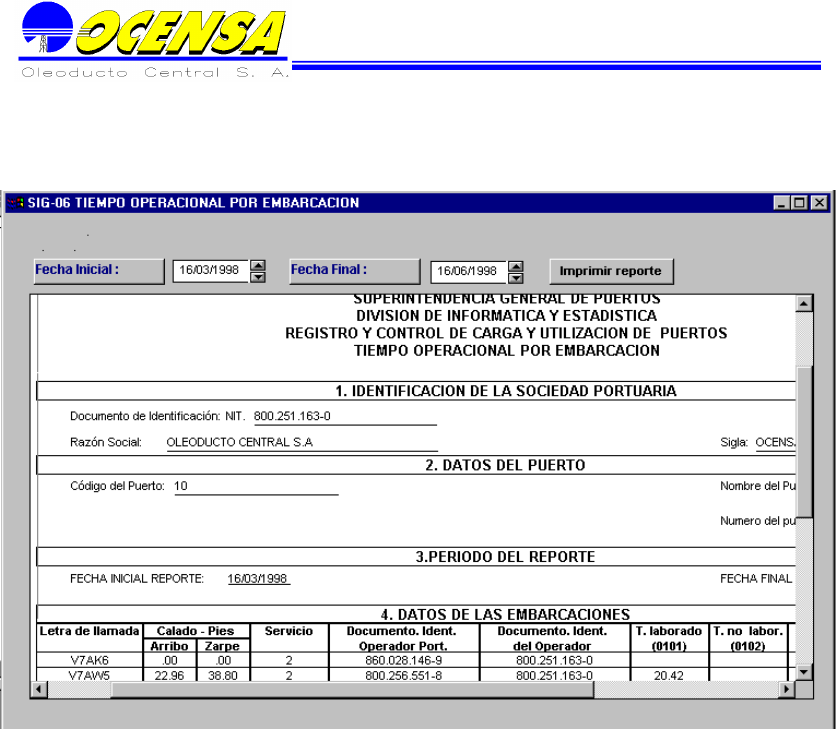This screenshot has height=729, width=836.
Task: Click the T. no labor. (0102) header
Action: (749, 638)
